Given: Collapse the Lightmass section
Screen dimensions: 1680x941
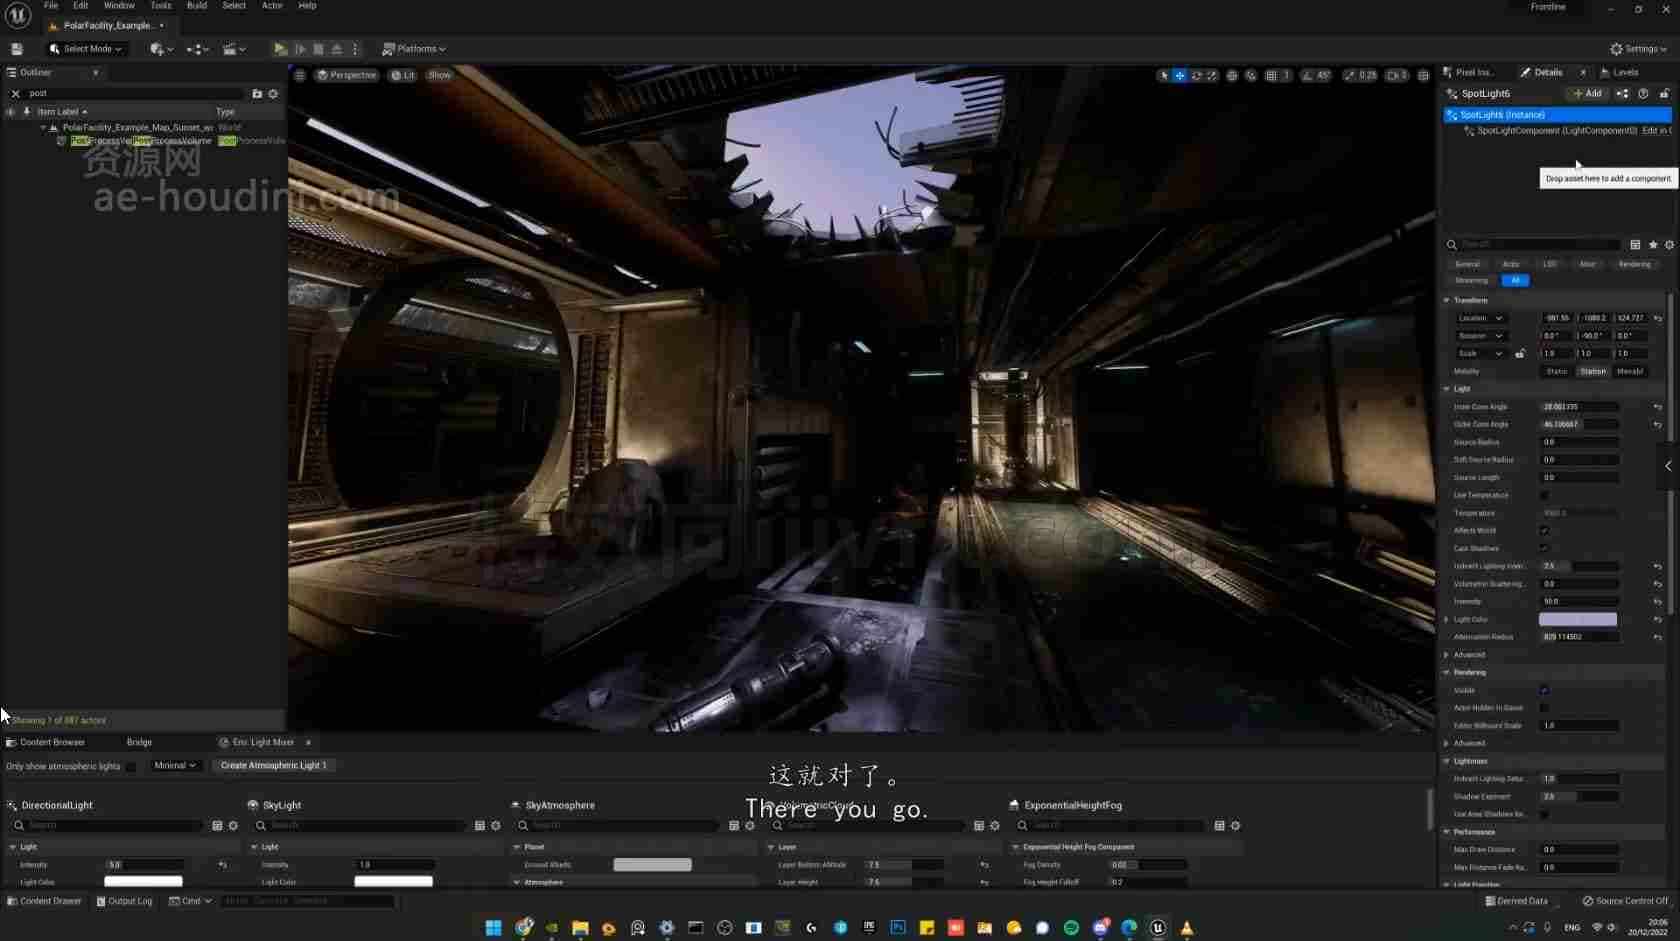Looking at the screenshot, I should [1446, 762].
